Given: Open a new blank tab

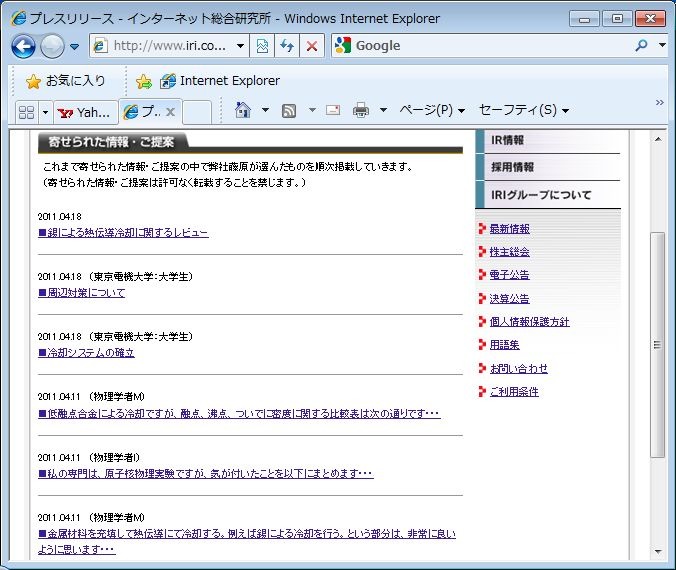Looking at the screenshot, I should [x=197, y=113].
